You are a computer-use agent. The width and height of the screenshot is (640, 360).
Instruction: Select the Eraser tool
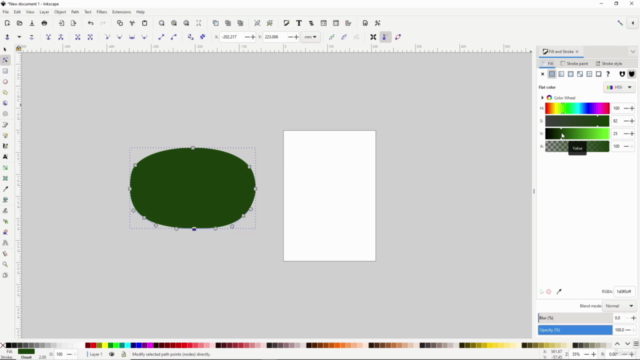point(5,232)
